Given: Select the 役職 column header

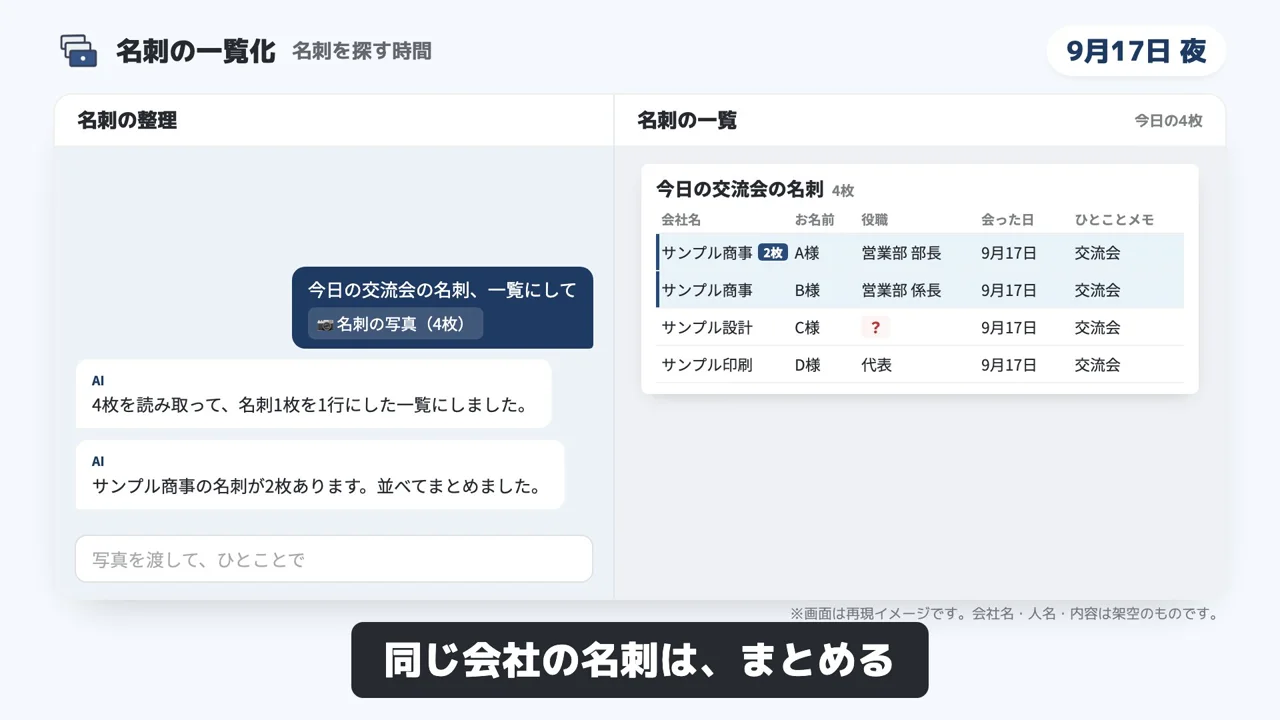Looking at the screenshot, I should click(874, 220).
